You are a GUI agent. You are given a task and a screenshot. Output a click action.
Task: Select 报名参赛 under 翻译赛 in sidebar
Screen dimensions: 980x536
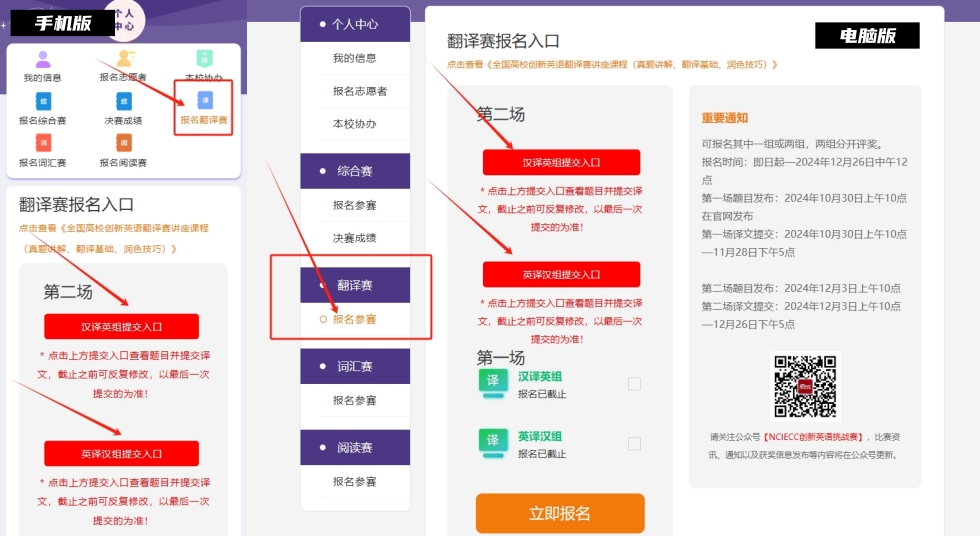point(355,320)
